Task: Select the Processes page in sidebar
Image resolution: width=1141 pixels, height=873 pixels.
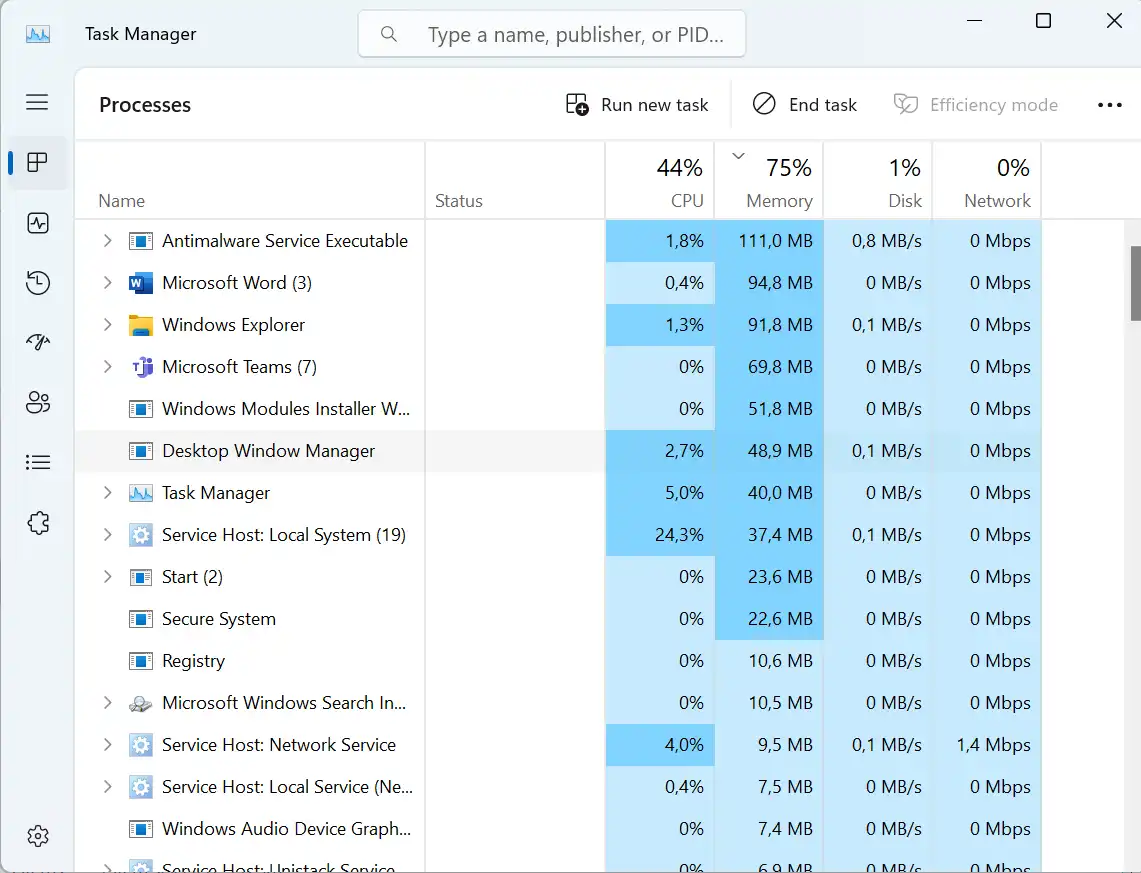Action: 37,162
